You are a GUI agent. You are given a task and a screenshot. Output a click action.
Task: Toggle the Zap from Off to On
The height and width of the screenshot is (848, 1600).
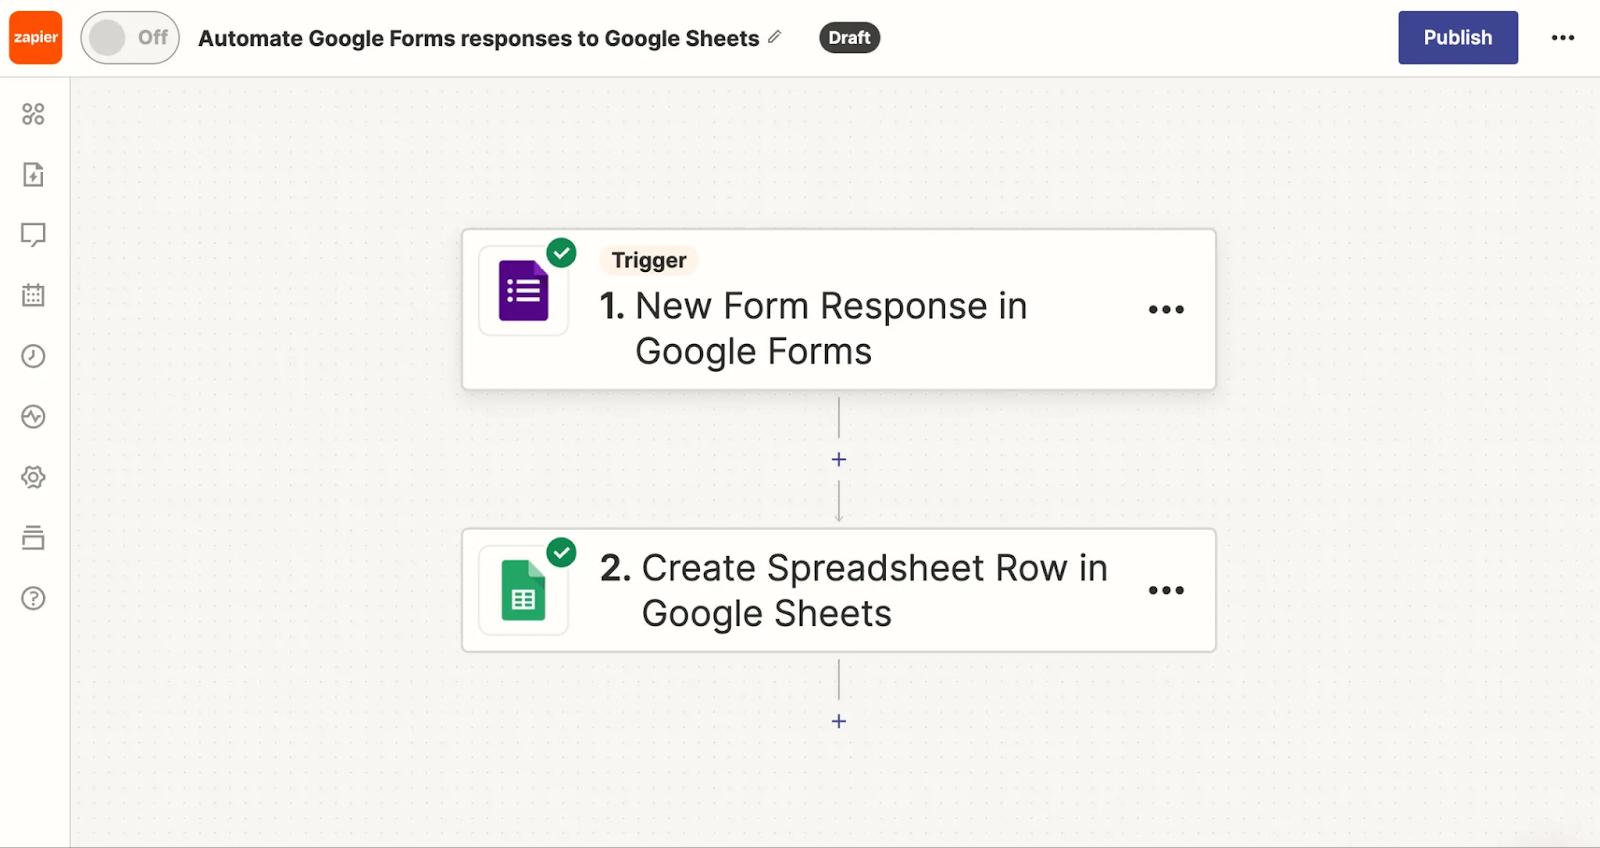point(129,37)
